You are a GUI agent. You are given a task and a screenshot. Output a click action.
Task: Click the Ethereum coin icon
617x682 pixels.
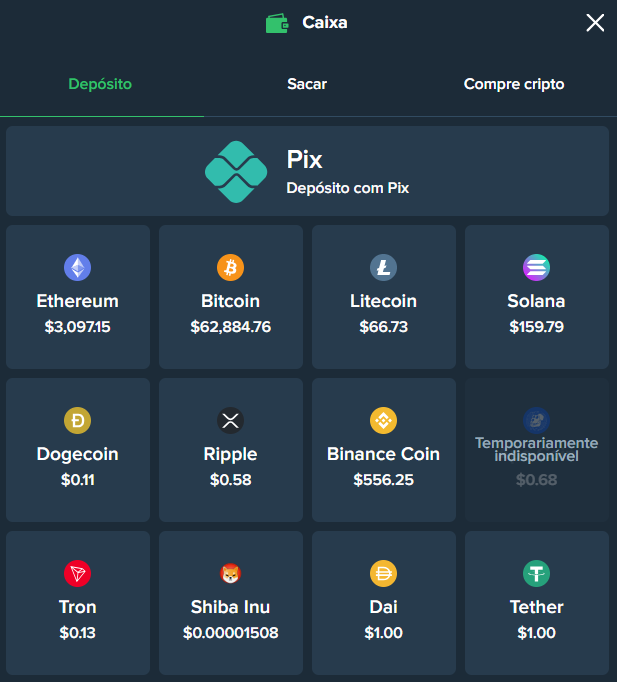click(77, 267)
